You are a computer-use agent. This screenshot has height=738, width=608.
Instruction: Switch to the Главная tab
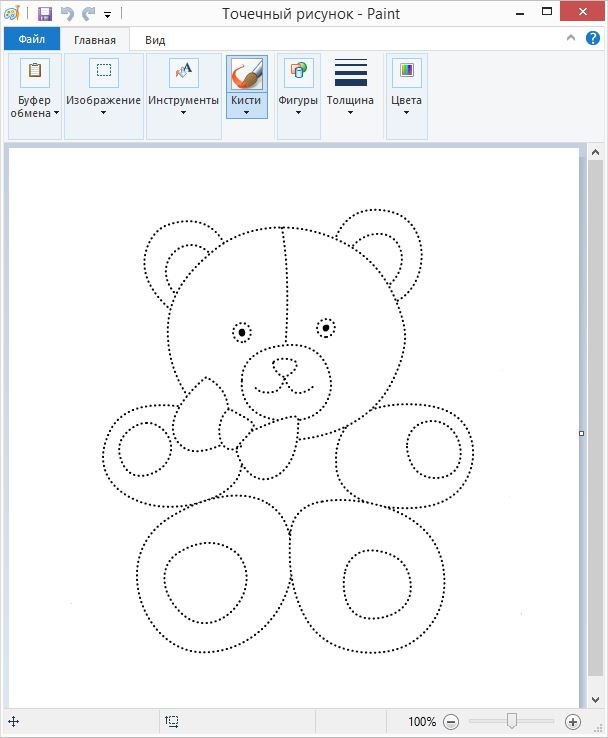[95, 40]
